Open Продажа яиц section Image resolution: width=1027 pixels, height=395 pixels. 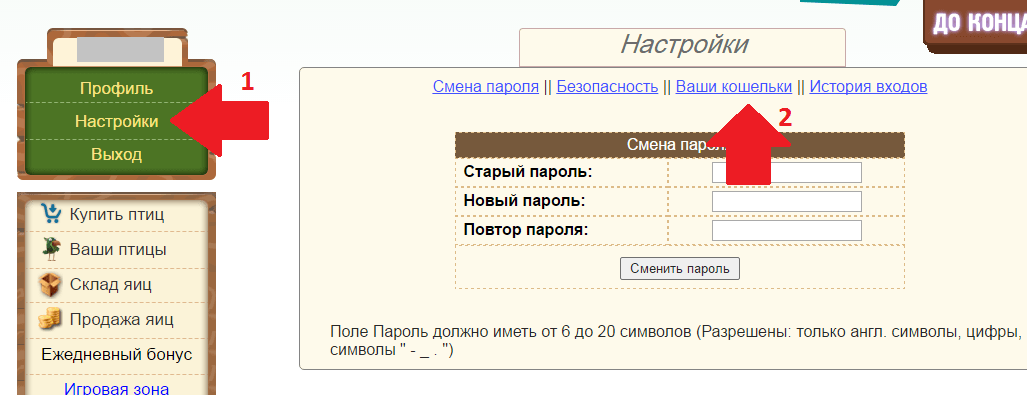121,320
